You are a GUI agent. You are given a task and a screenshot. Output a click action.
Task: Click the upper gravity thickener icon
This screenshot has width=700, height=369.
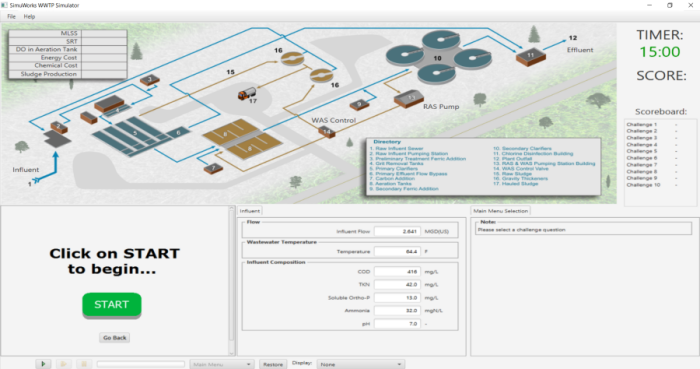tap(292, 58)
